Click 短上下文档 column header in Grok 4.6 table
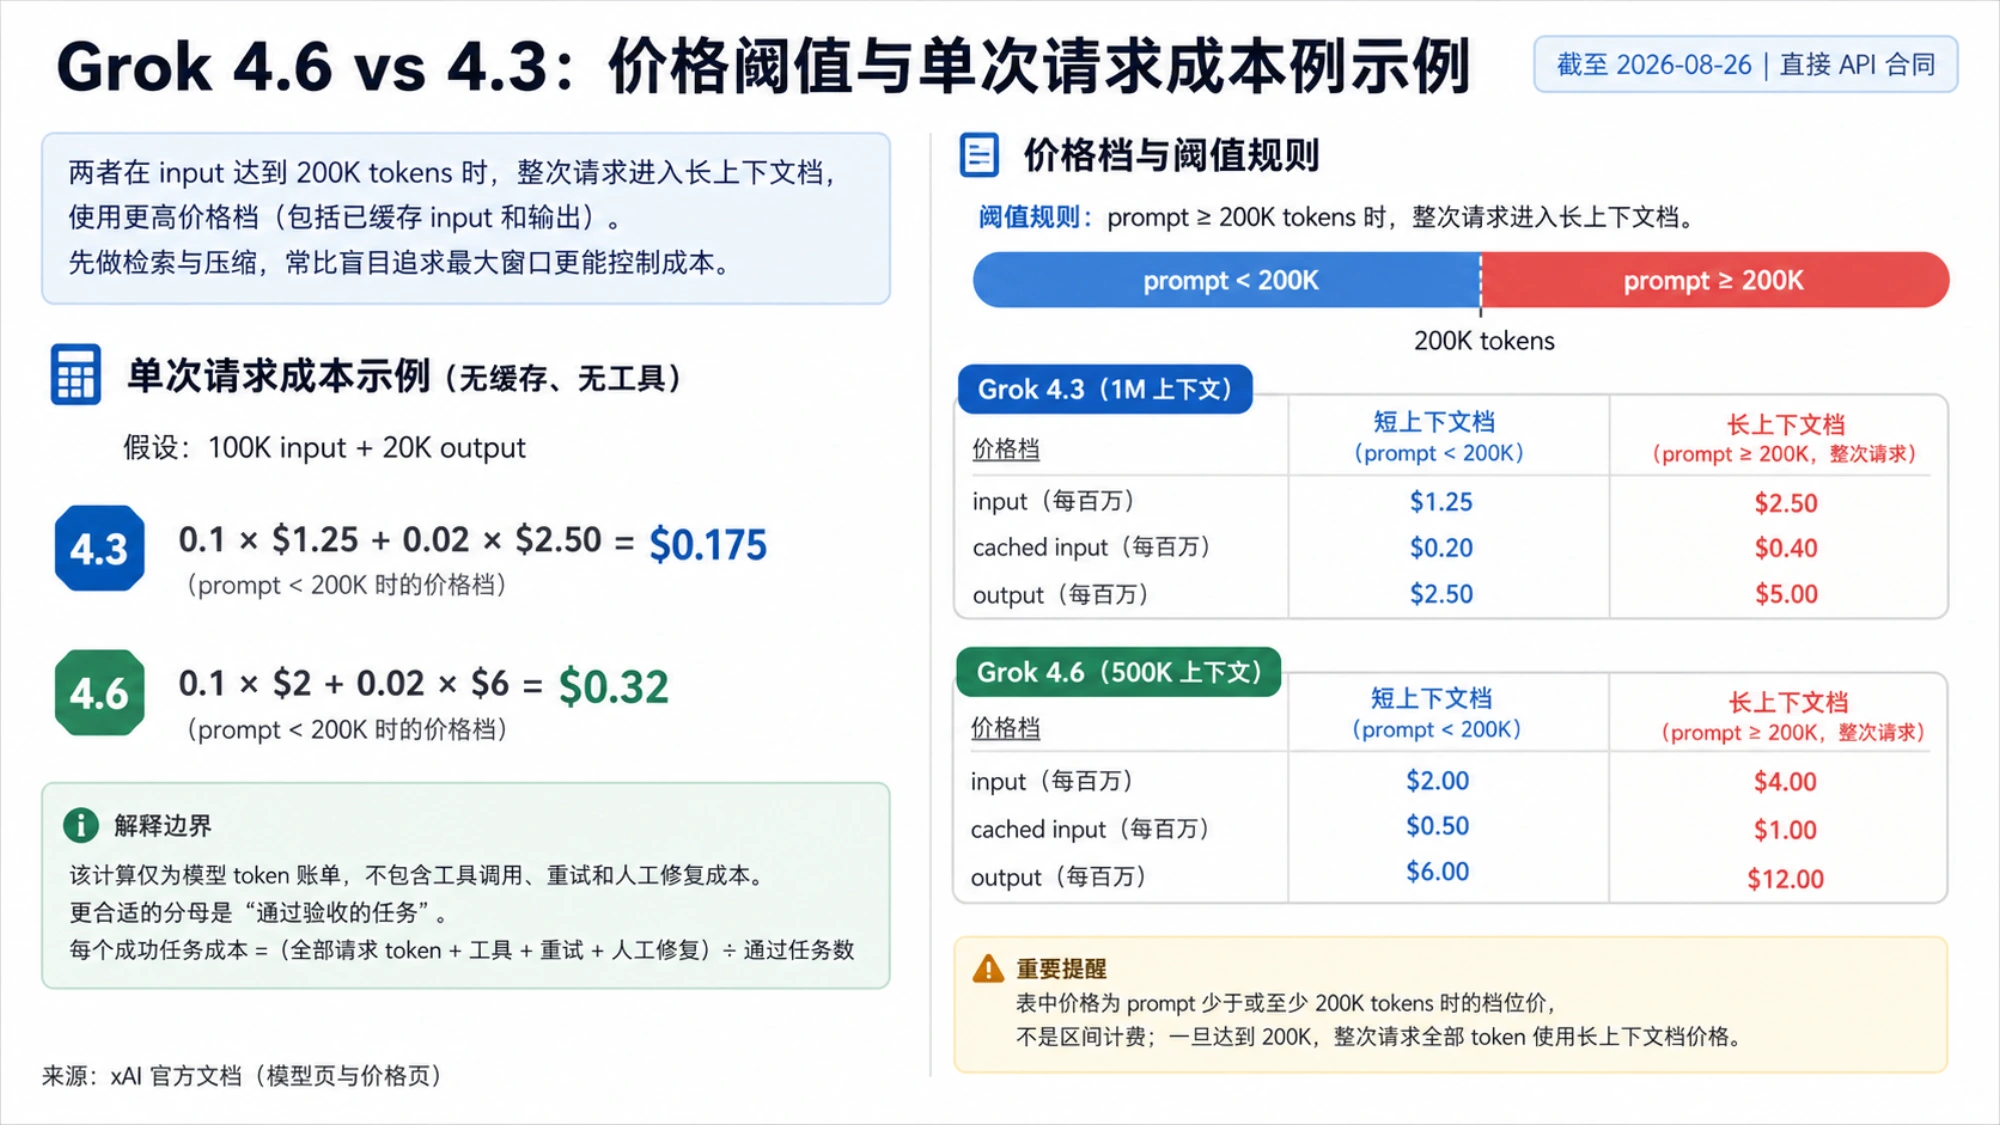 (x=1436, y=713)
